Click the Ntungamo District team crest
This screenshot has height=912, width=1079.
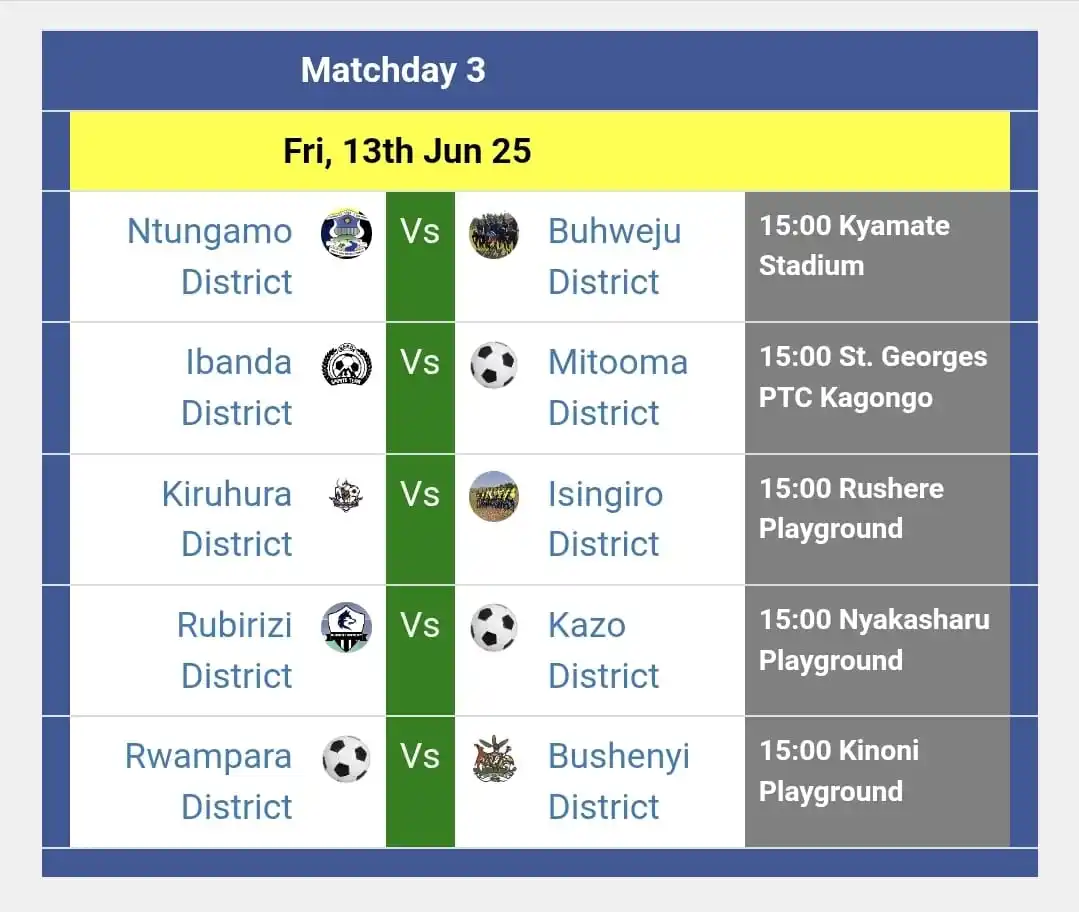click(347, 233)
